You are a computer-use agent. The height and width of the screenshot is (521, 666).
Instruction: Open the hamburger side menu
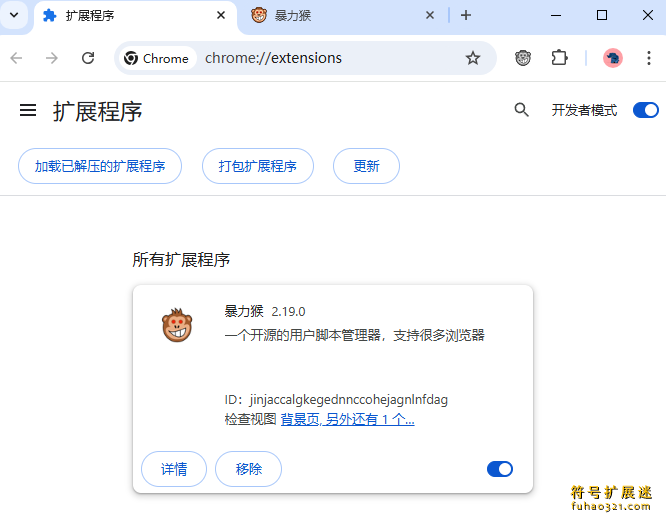[x=28, y=110]
